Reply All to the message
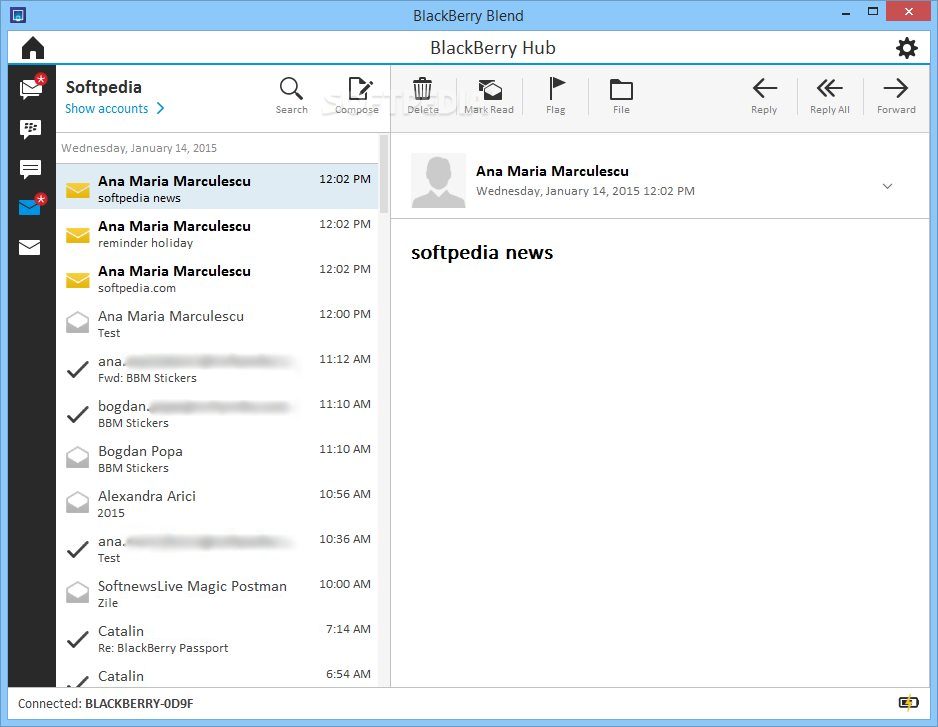Viewport: 938px width, 727px height. coord(830,96)
